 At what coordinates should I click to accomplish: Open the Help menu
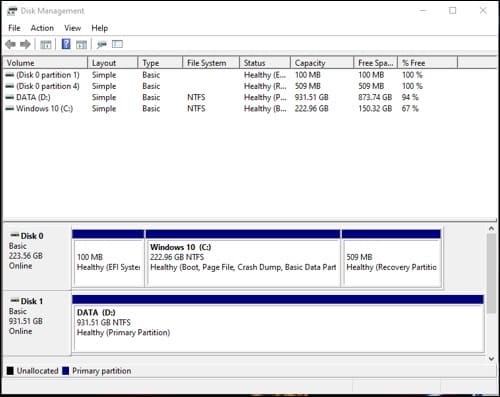[100, 28]
